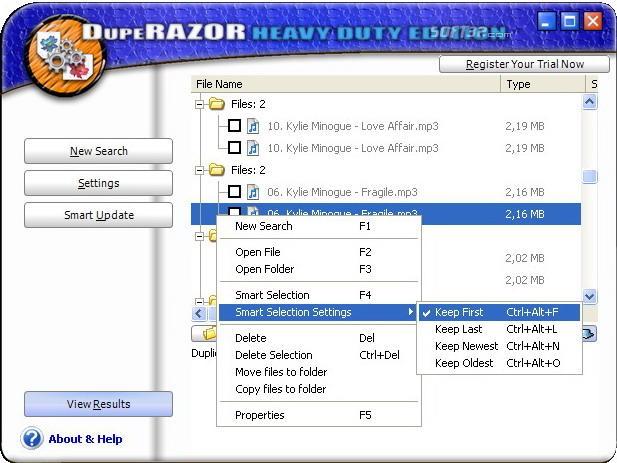This screenshot has height=463, width=617.
Task: Check the first Love Affair.mp3 checkbox
Action: (235, 126)
